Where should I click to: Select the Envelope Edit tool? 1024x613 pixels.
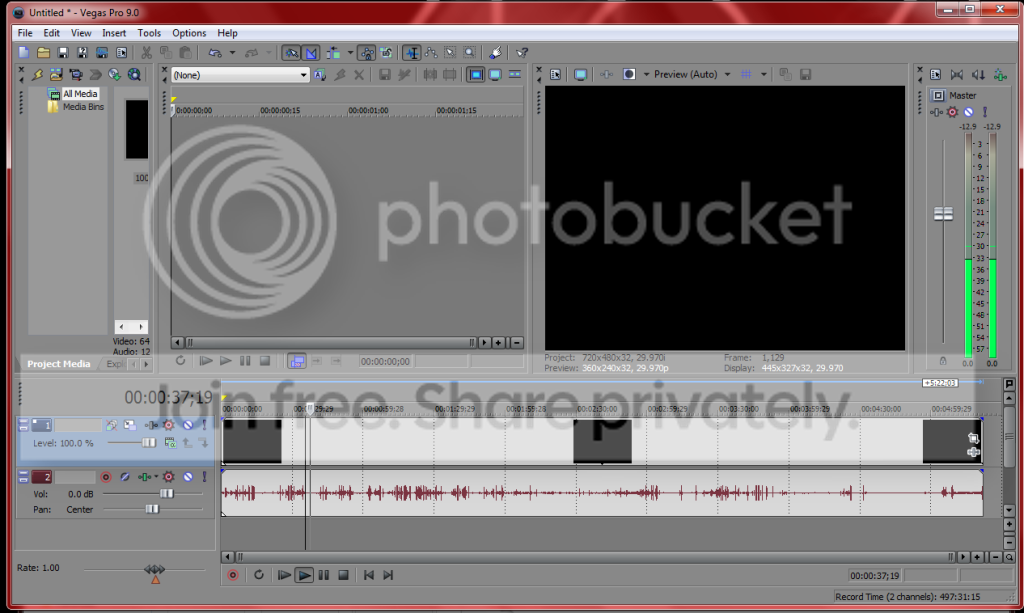pyautogui.click(x=431, y=53)
